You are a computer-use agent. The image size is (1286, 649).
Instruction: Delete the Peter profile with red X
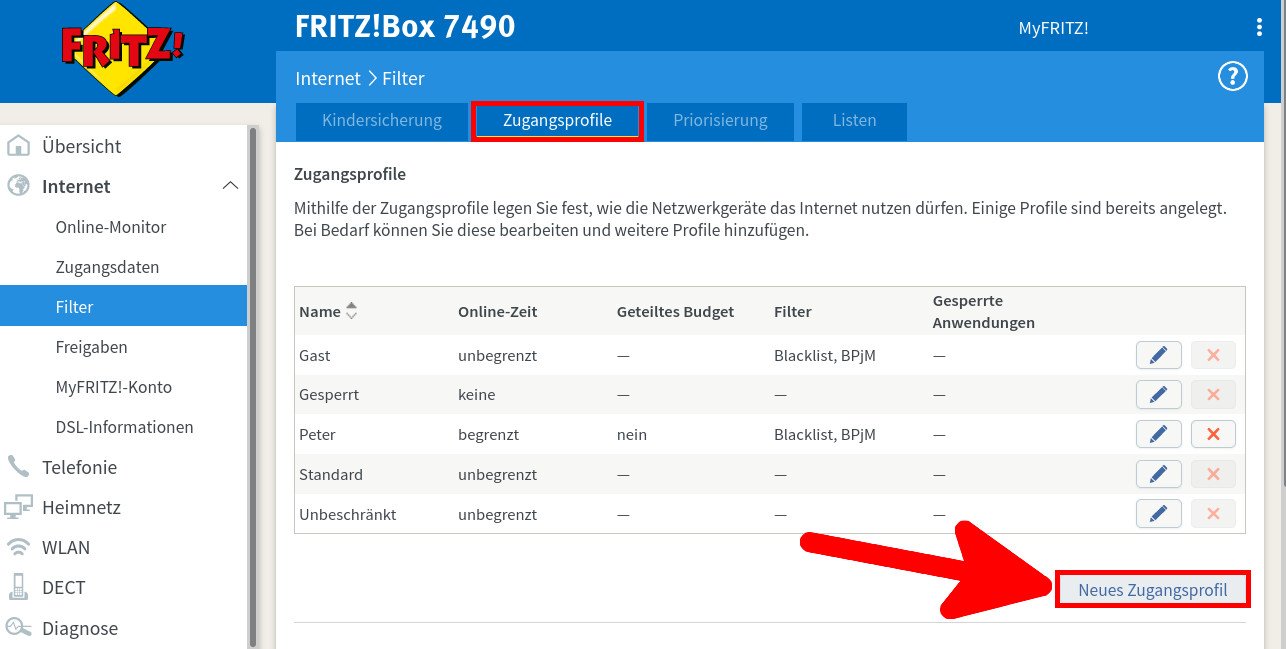[1213, 435]
